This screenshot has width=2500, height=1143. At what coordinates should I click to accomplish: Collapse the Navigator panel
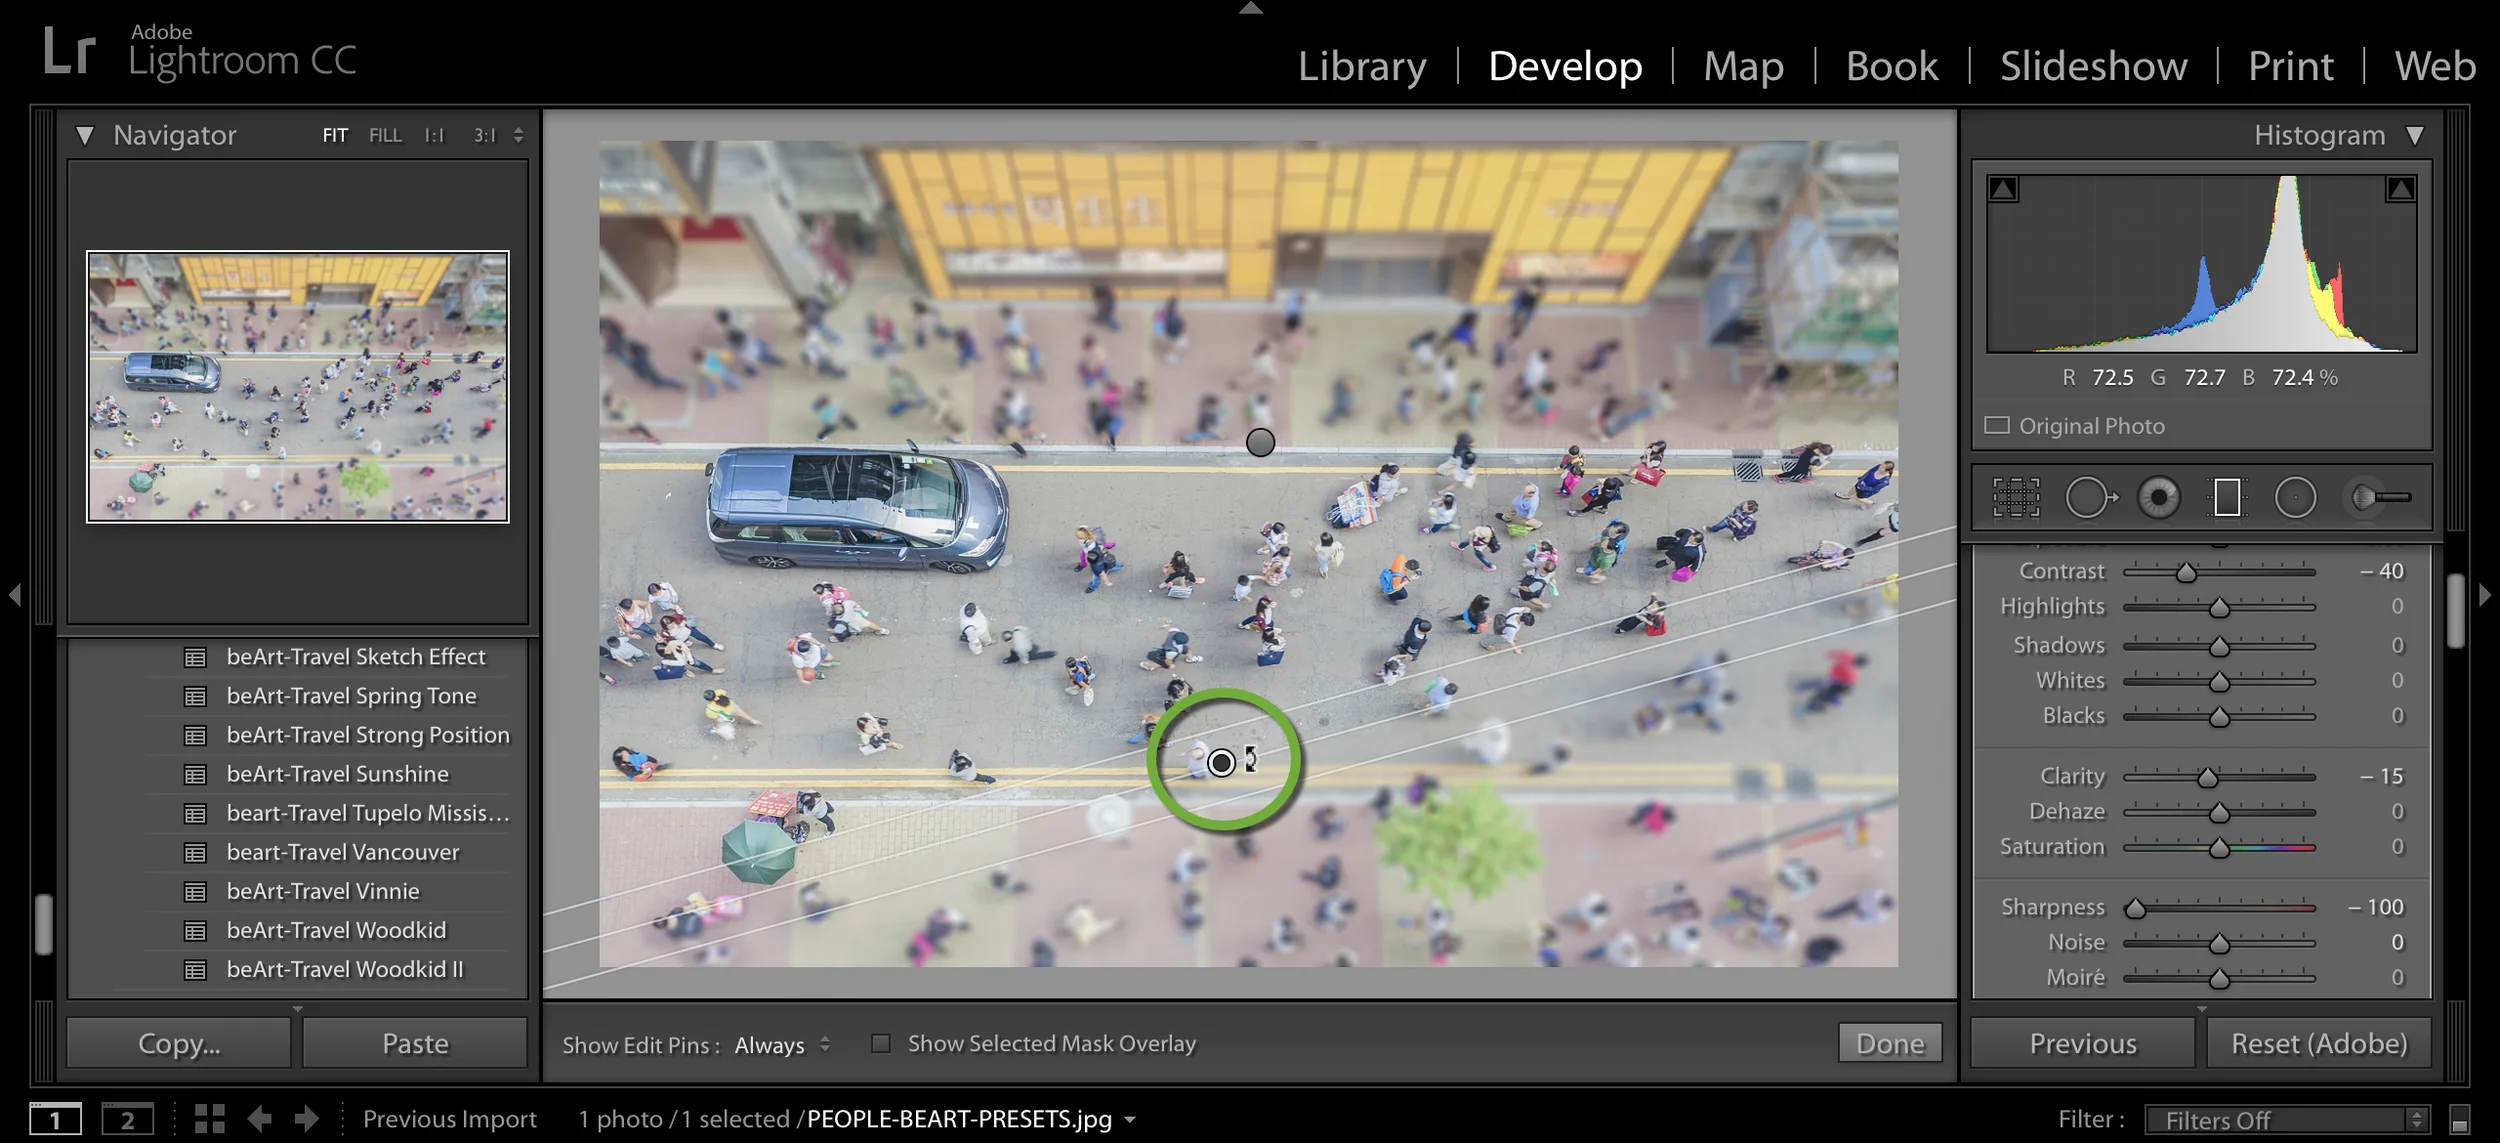click(x=85, y=135)
